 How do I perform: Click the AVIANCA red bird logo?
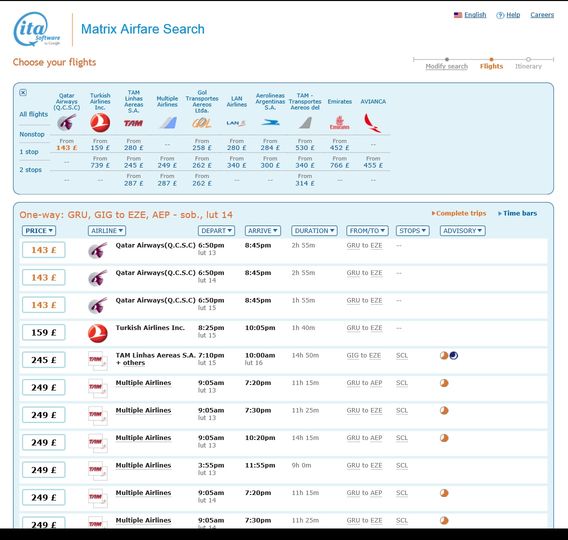coord(373,123)
